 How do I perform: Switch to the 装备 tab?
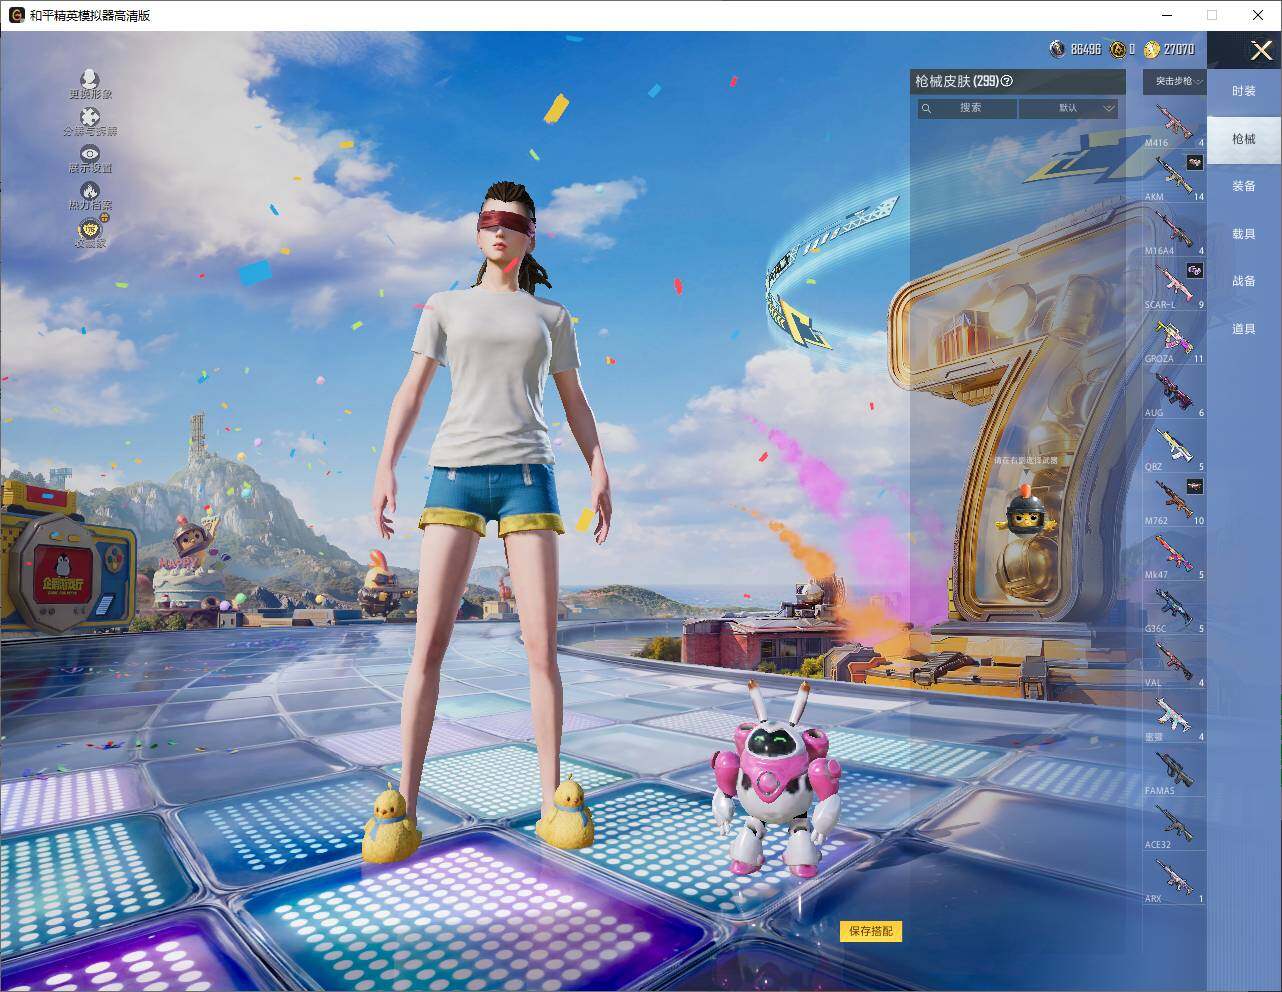[x=1244, y=186]
